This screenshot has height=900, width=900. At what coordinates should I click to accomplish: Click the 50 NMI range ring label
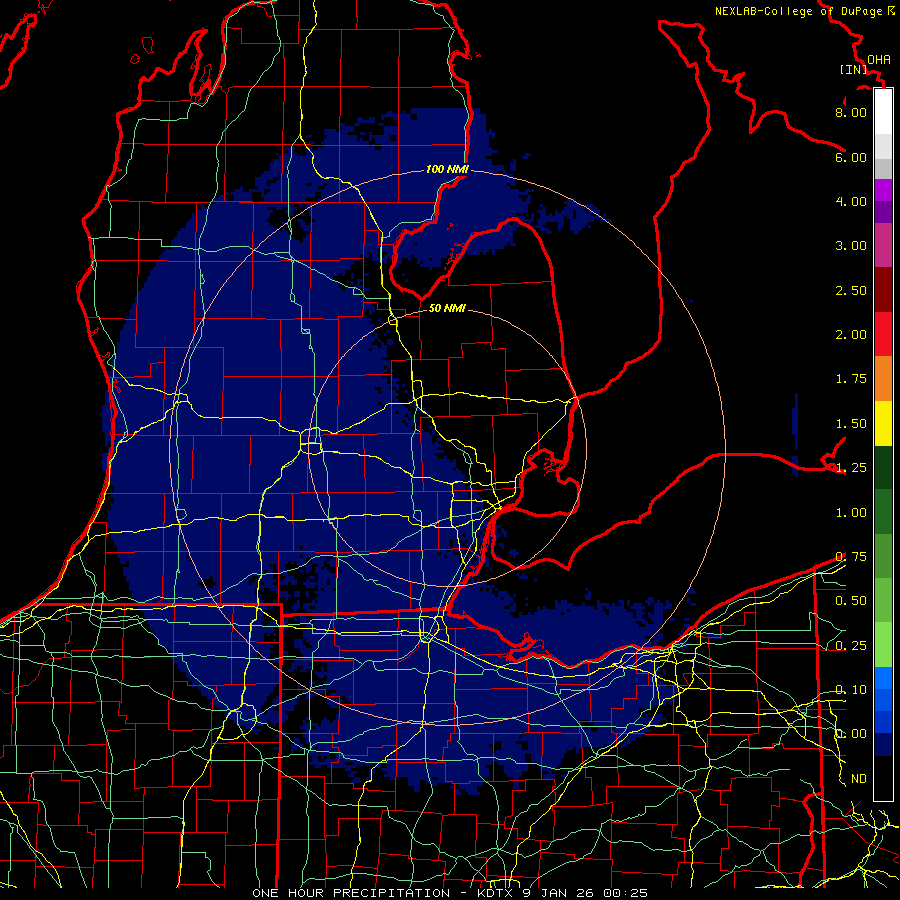pyautogui.click(x=447, y=308)
